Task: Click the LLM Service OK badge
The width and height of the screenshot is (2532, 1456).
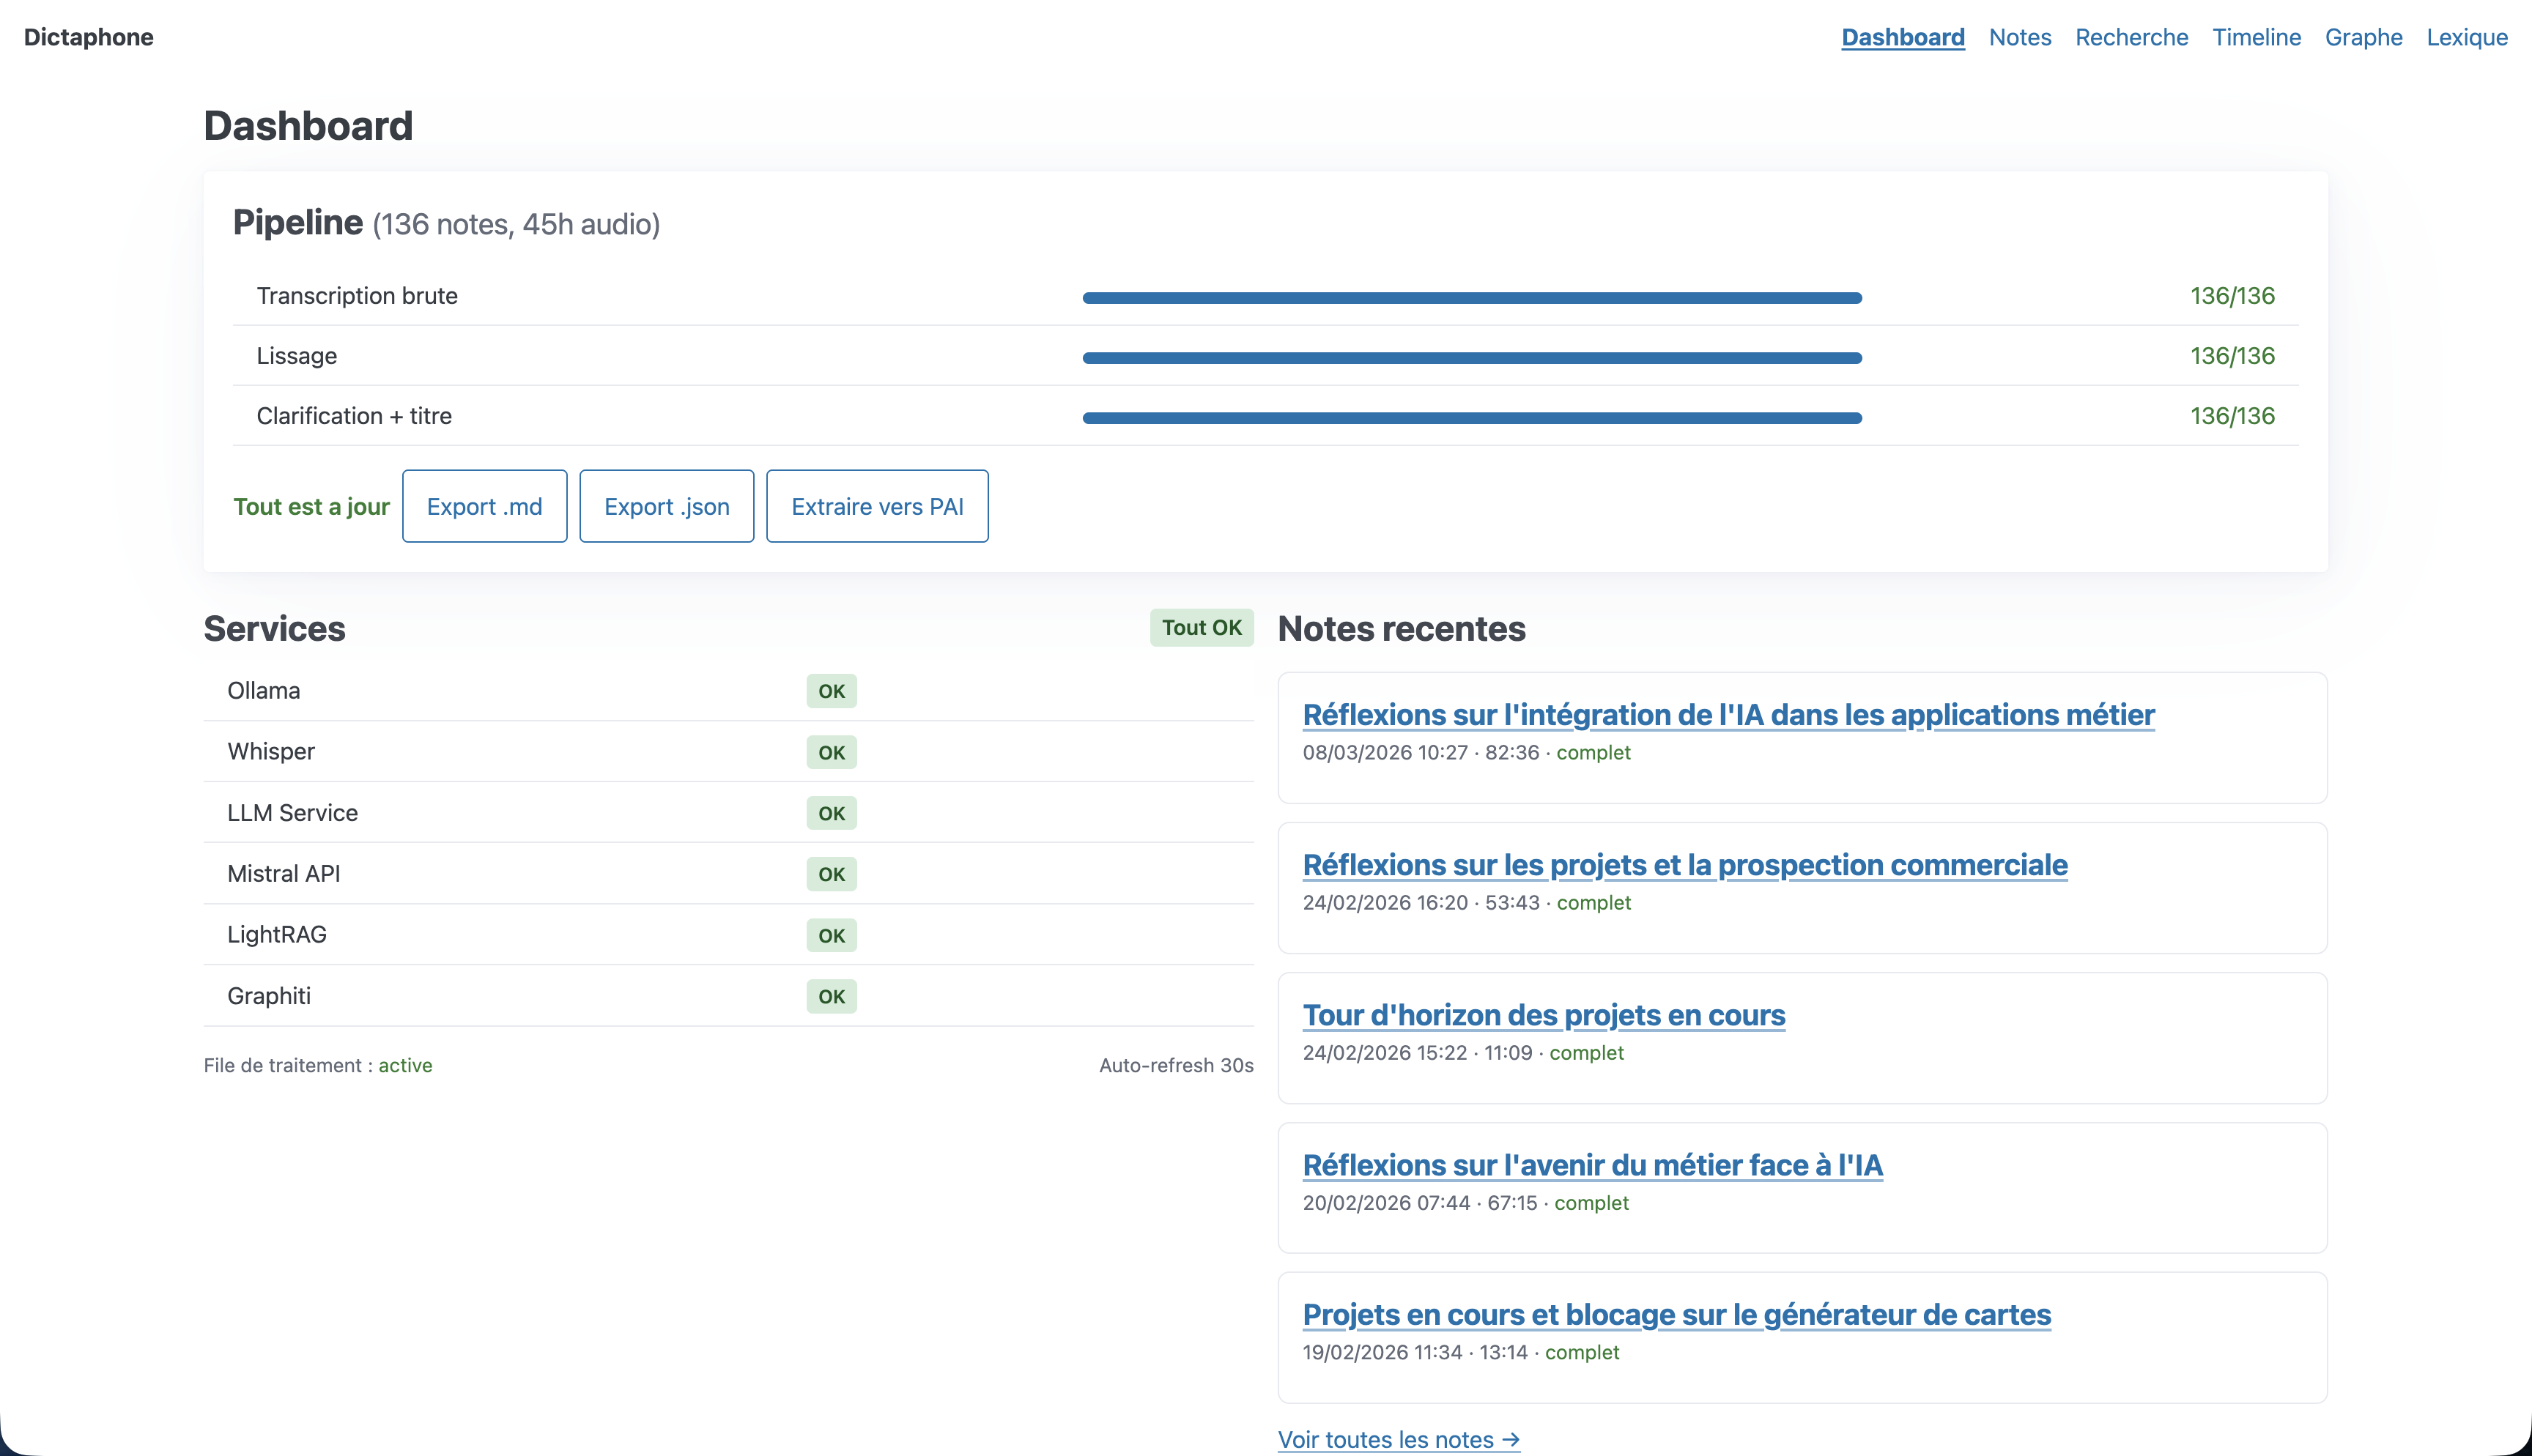Action: pos(832,813)
